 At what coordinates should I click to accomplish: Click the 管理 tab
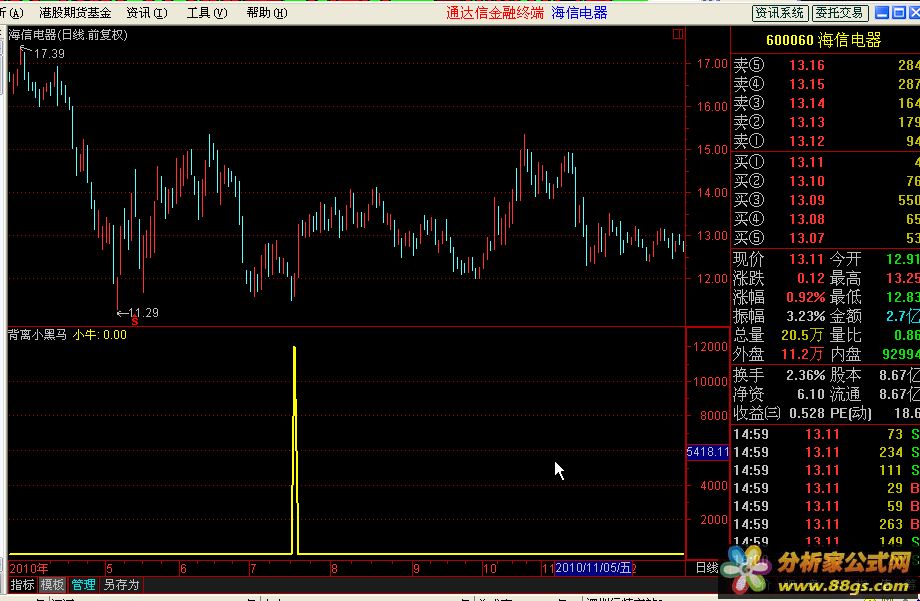pyautogui.click(x=83, y=585)
